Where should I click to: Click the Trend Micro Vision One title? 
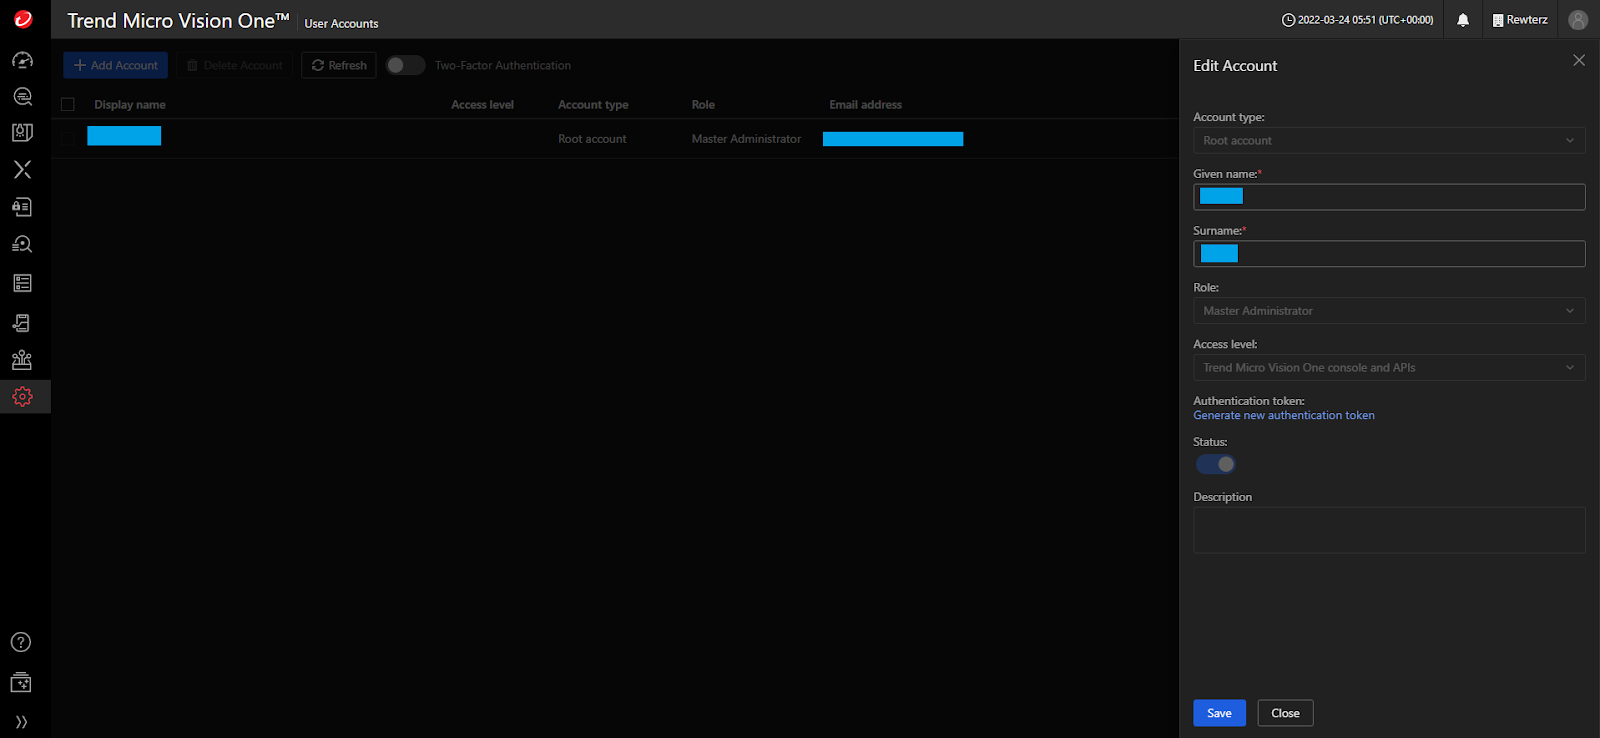coord(178,21)
